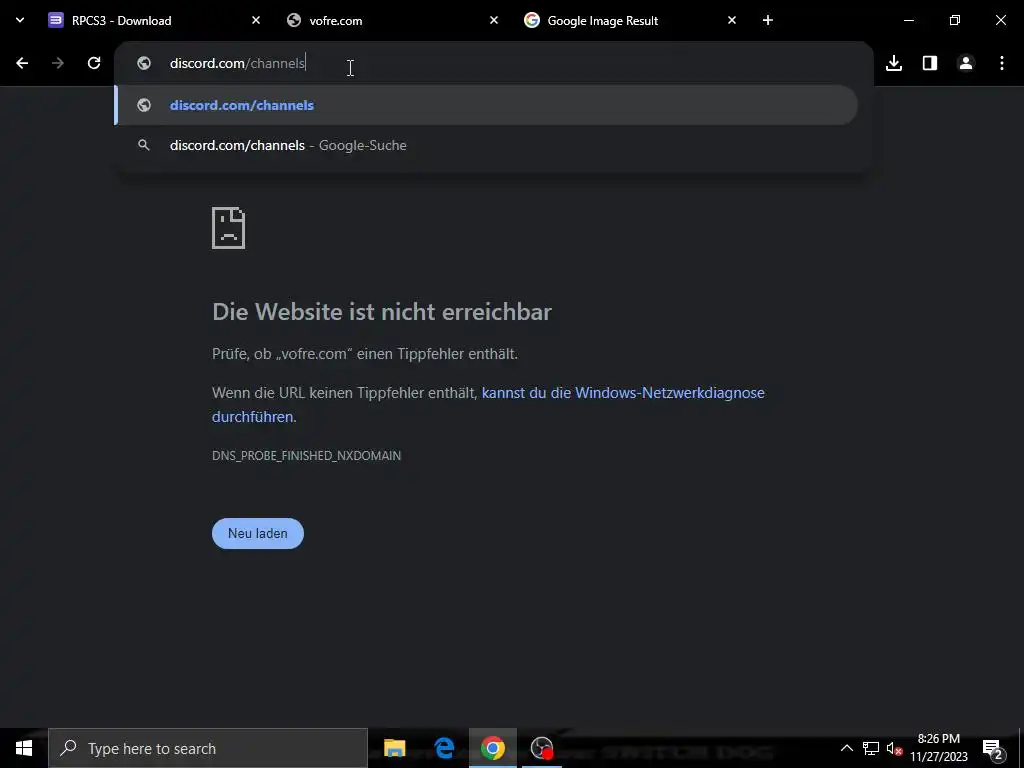Screen dimensions: 1024x768
Task: Open the Chrome three-dot menu
Action: pyautogui.click(x=1002, y=63)
